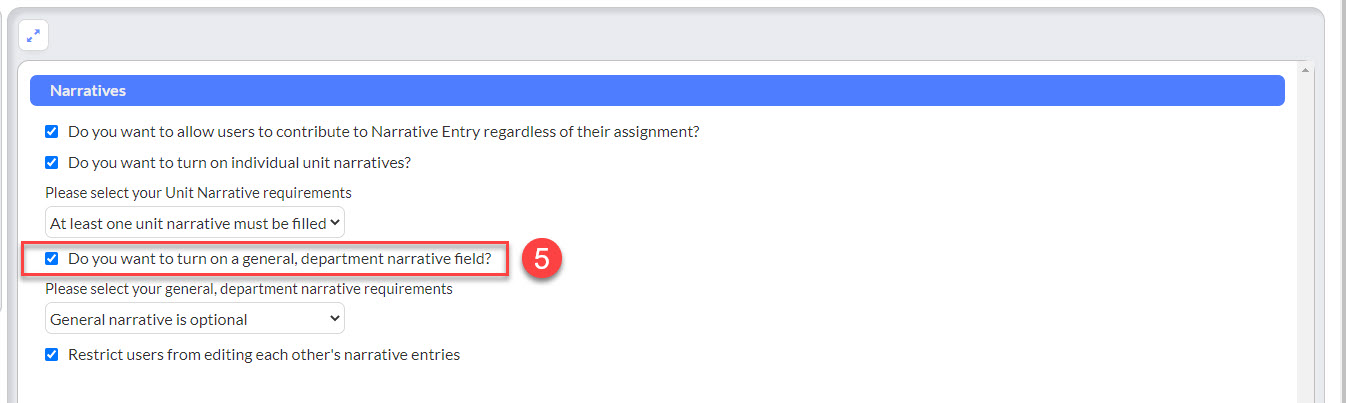Click scrollbar up arrow in Narratives panel
The width and height of the screenshot is (1346, 403).
(1305, 70)
